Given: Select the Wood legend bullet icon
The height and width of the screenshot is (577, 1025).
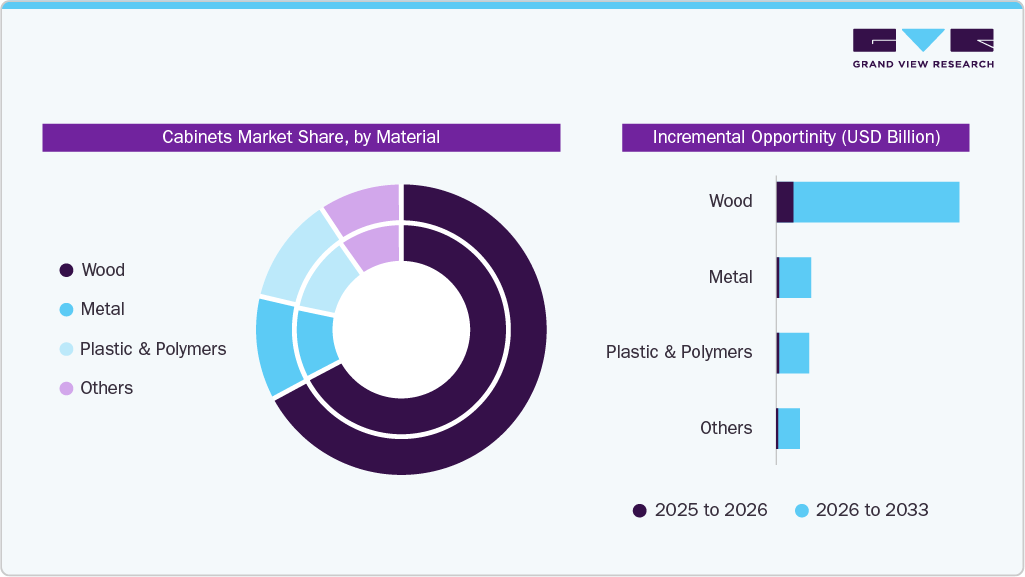Looking at the screenshot, I should point(65,270).
